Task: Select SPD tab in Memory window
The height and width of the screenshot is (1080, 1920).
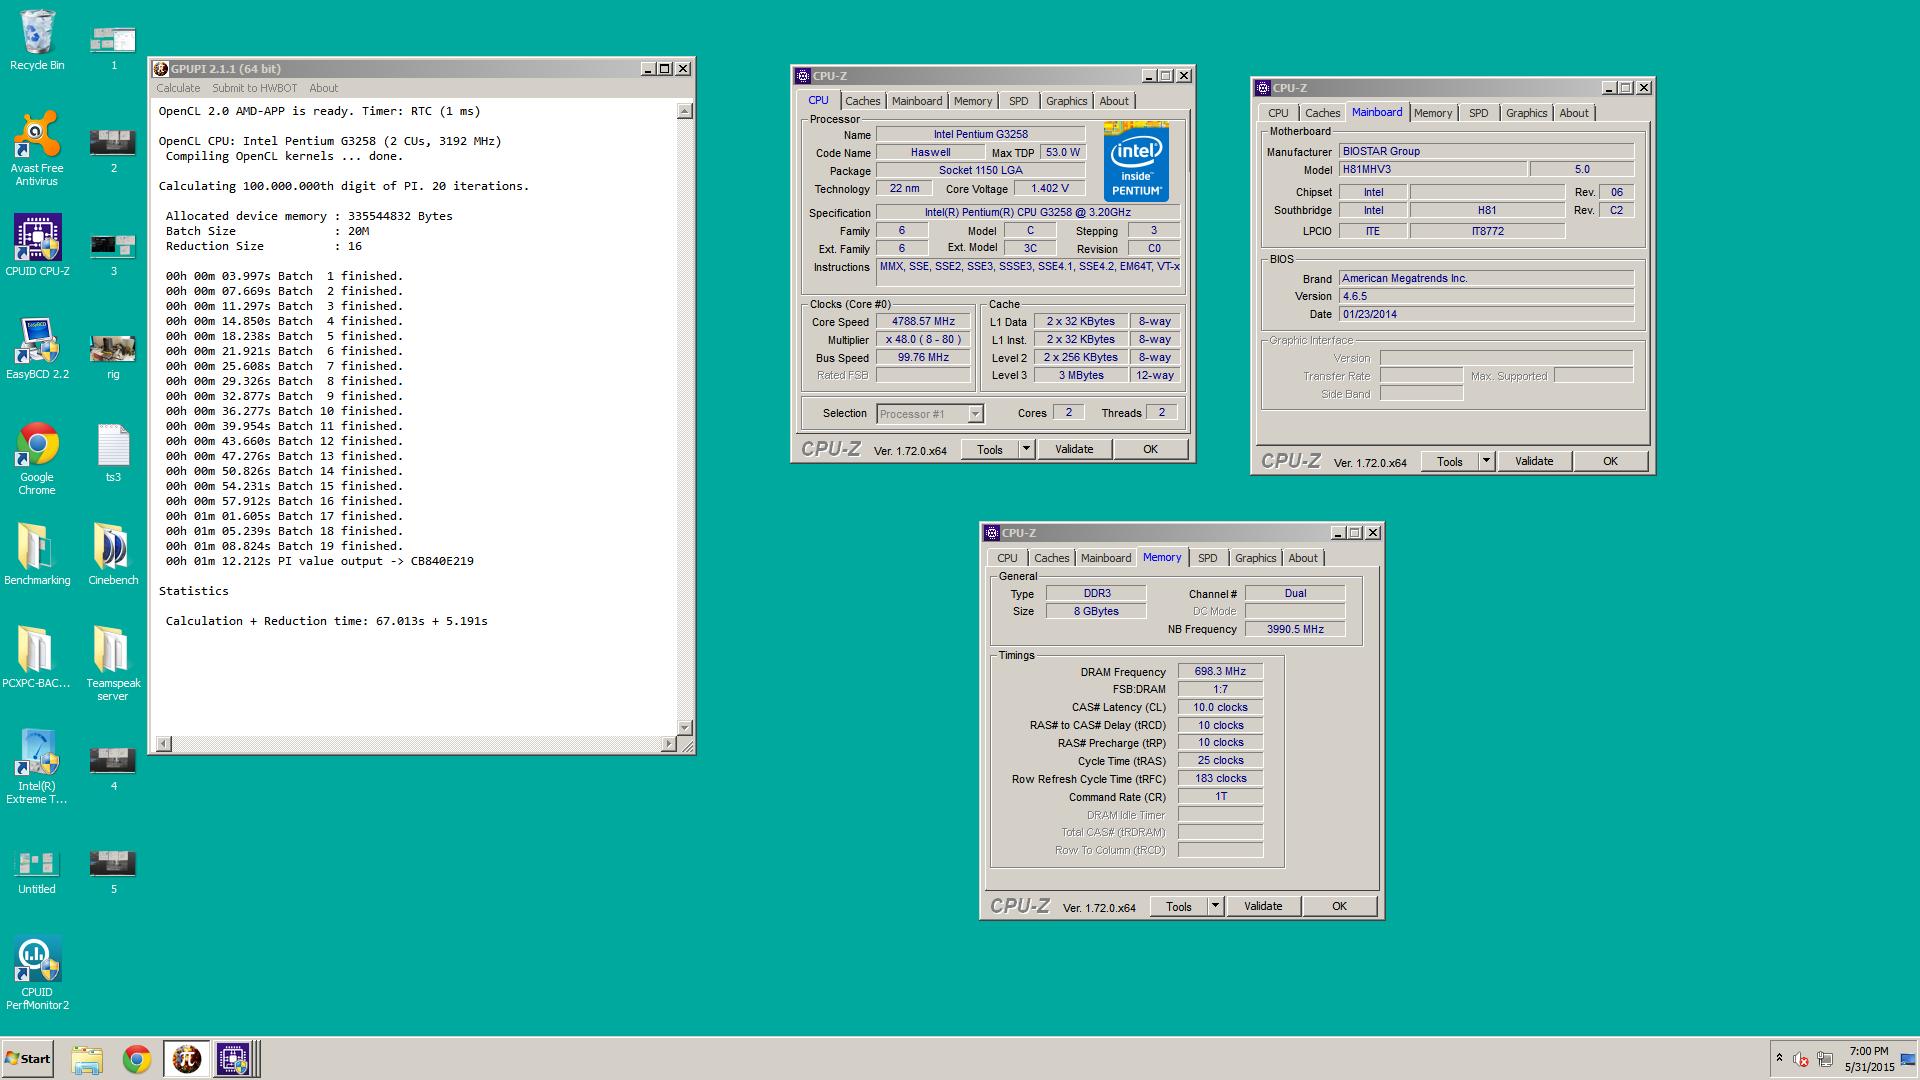Action: pos(1207,558)
